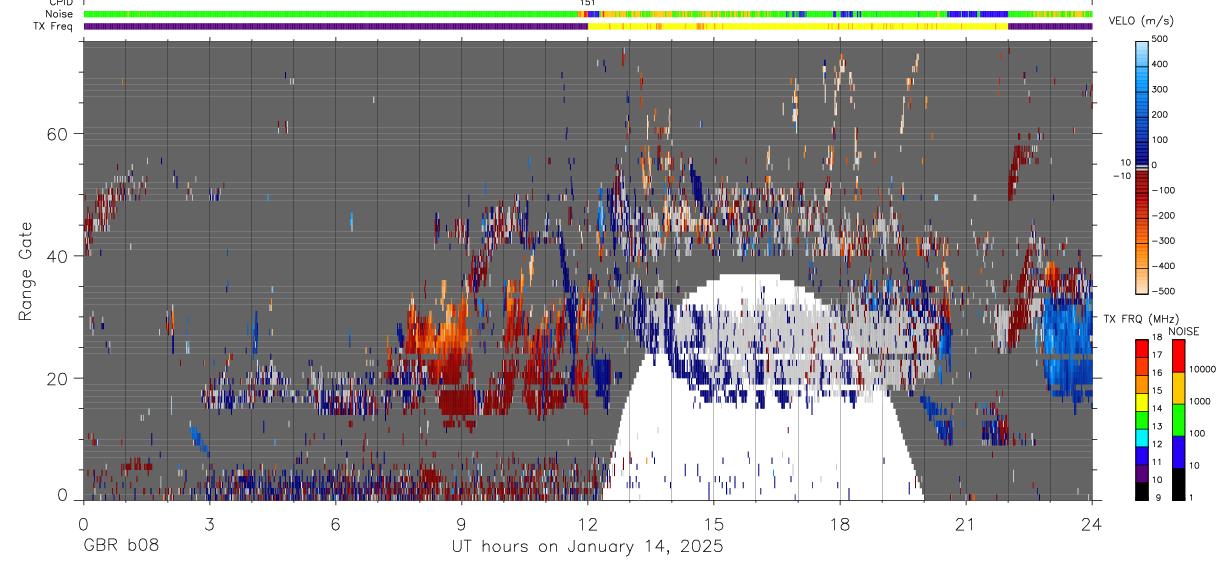Click x-axis tick label '3'
This screenshot has width=1228, height=567.
click(x=209, y=524)
